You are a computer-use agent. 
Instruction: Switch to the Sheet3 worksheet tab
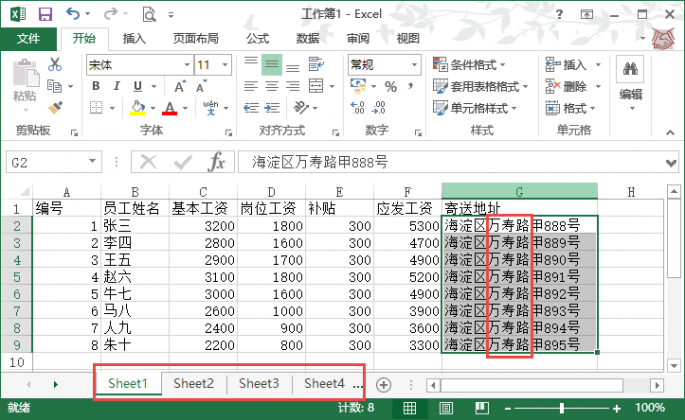click(259, 383)
